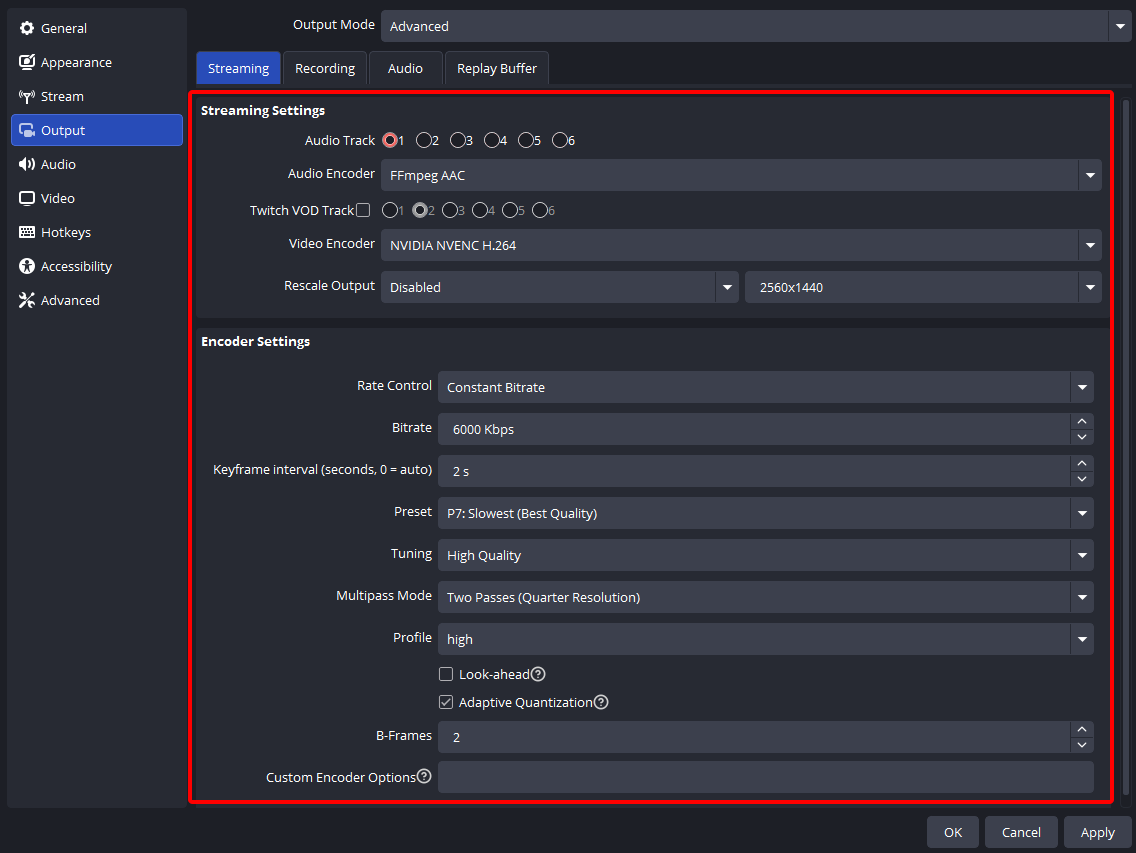The width and height of the screenshot is (1136, 853).
Task: Select Audio Track 1 radio button
Action: [390, 140]
